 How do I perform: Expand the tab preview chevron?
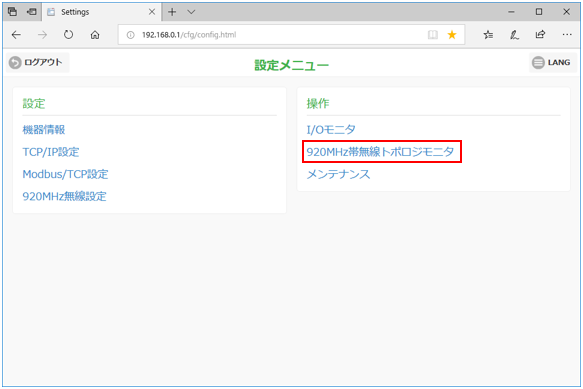[191, 12]
